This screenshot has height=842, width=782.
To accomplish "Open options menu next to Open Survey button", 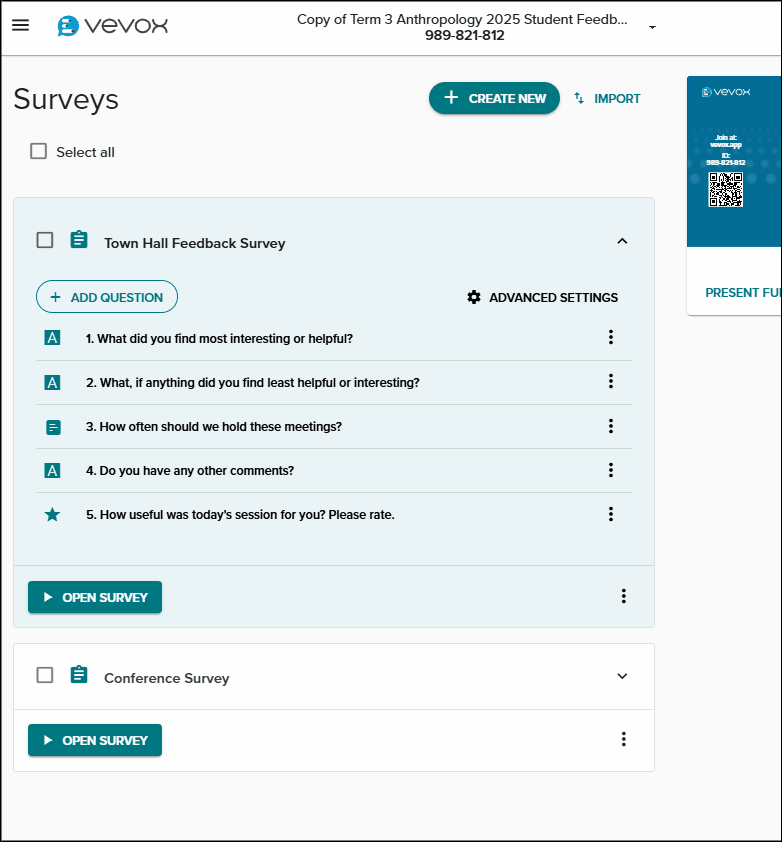I will tap(623, 596).
